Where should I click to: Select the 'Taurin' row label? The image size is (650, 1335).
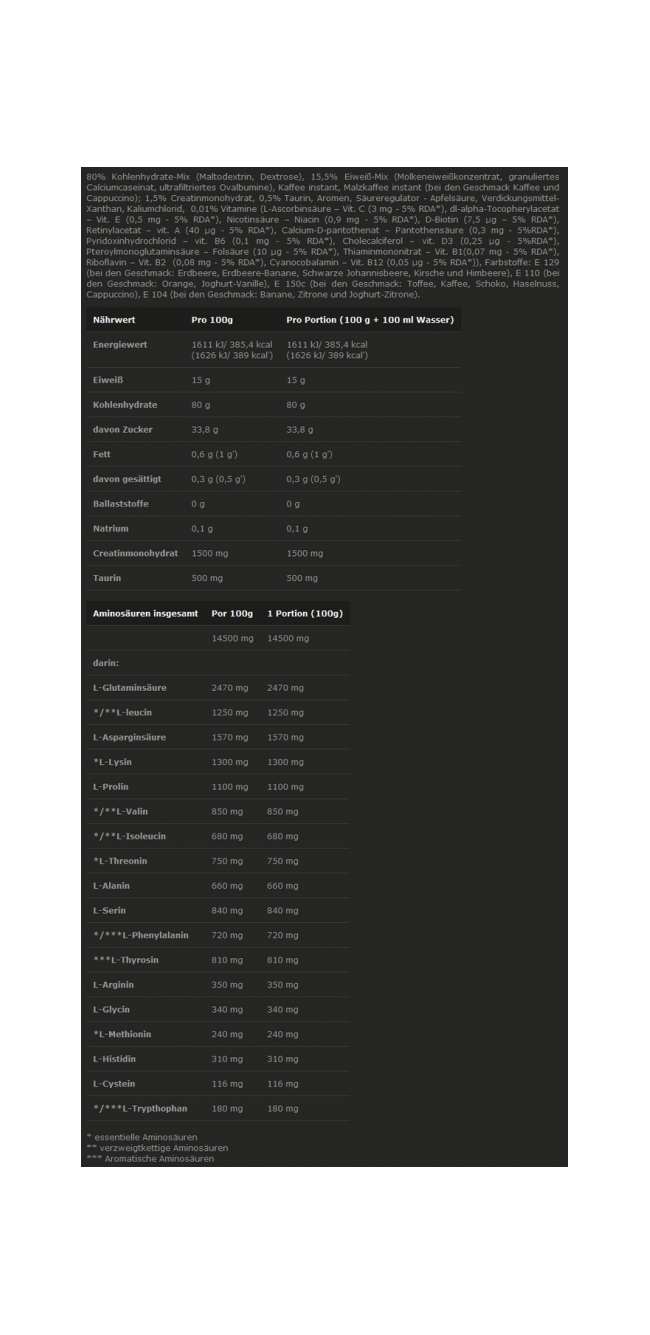click(107, 578)
